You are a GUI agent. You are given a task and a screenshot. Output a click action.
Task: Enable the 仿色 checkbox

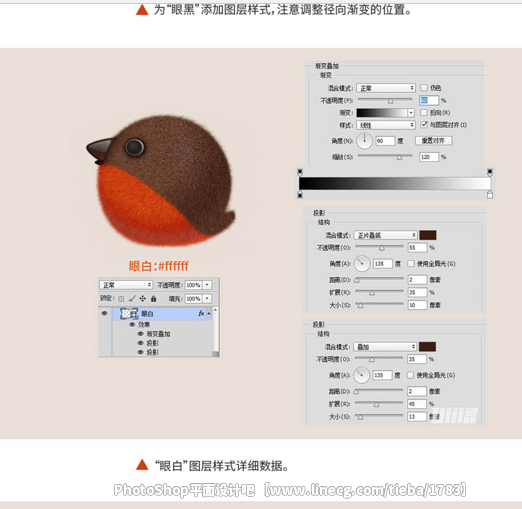(424, 88)
